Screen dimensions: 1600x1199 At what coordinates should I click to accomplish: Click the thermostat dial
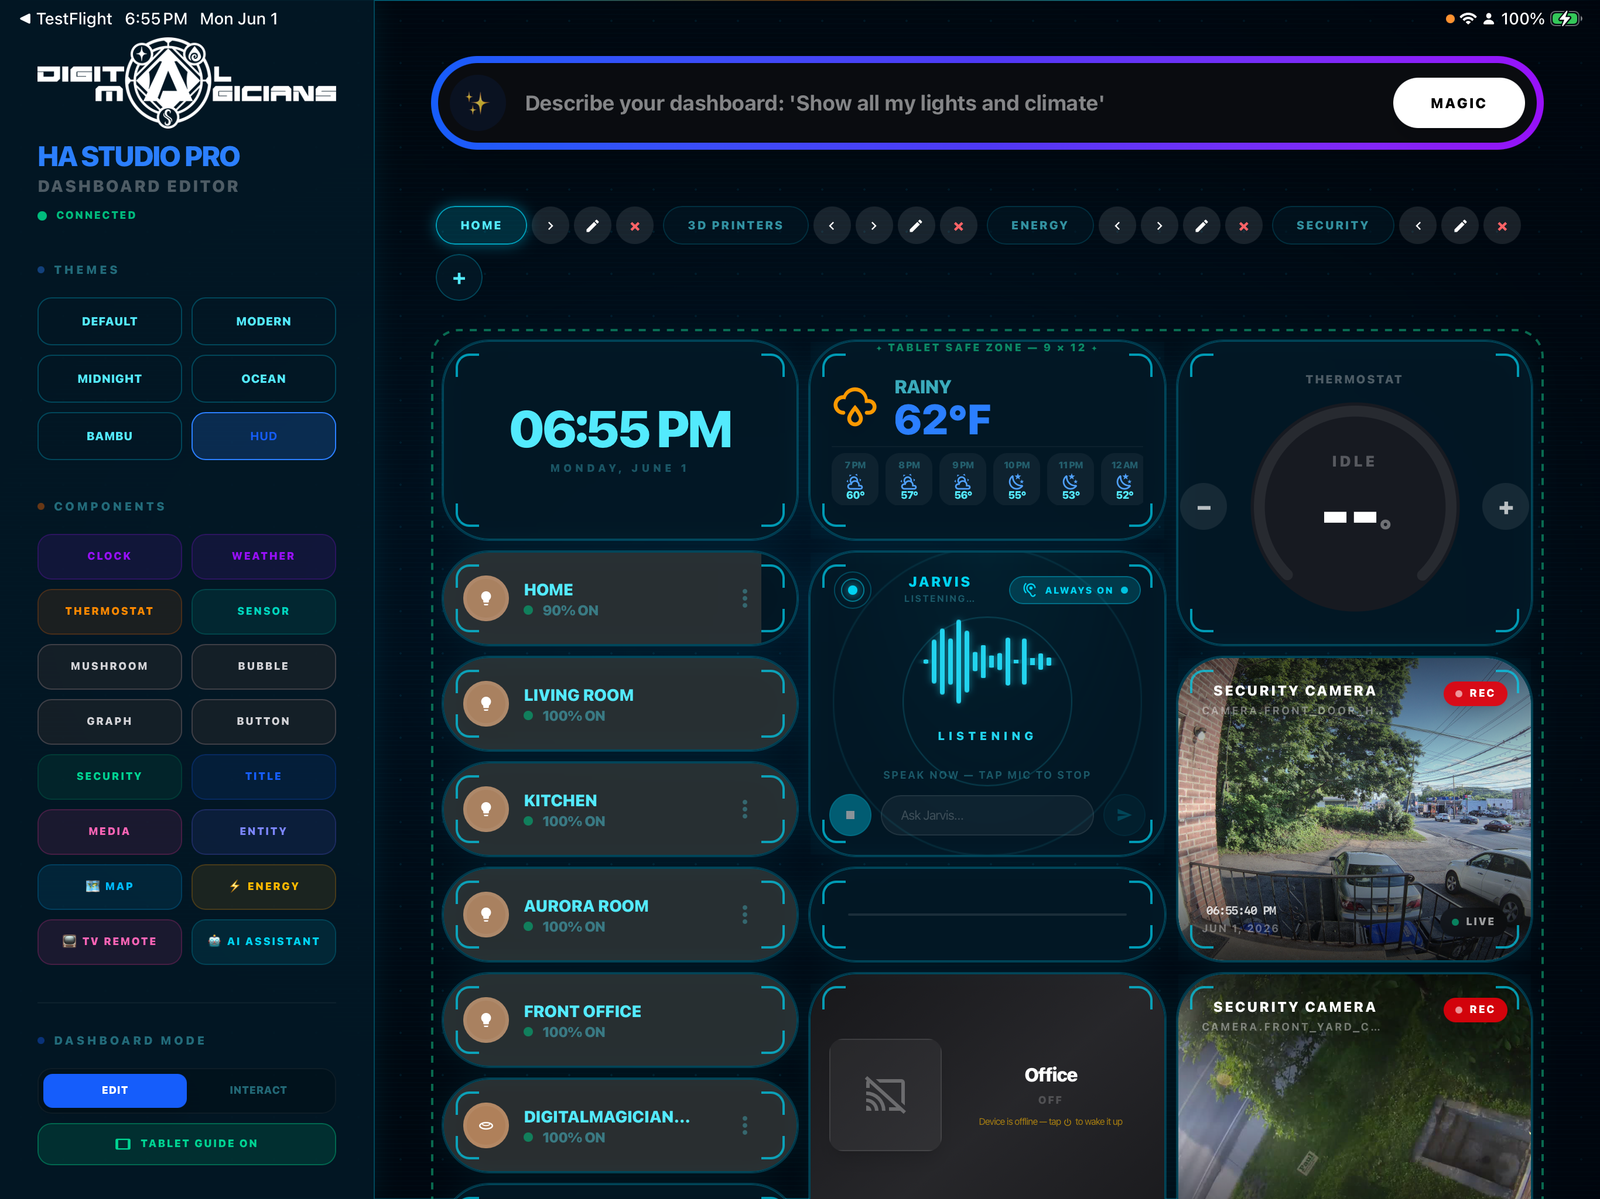1354,508
